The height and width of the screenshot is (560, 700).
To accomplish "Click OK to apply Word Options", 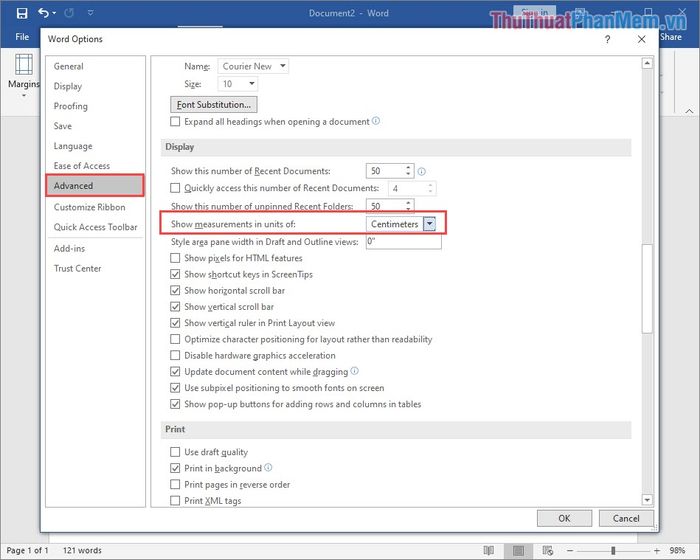I will pos(564,518).
